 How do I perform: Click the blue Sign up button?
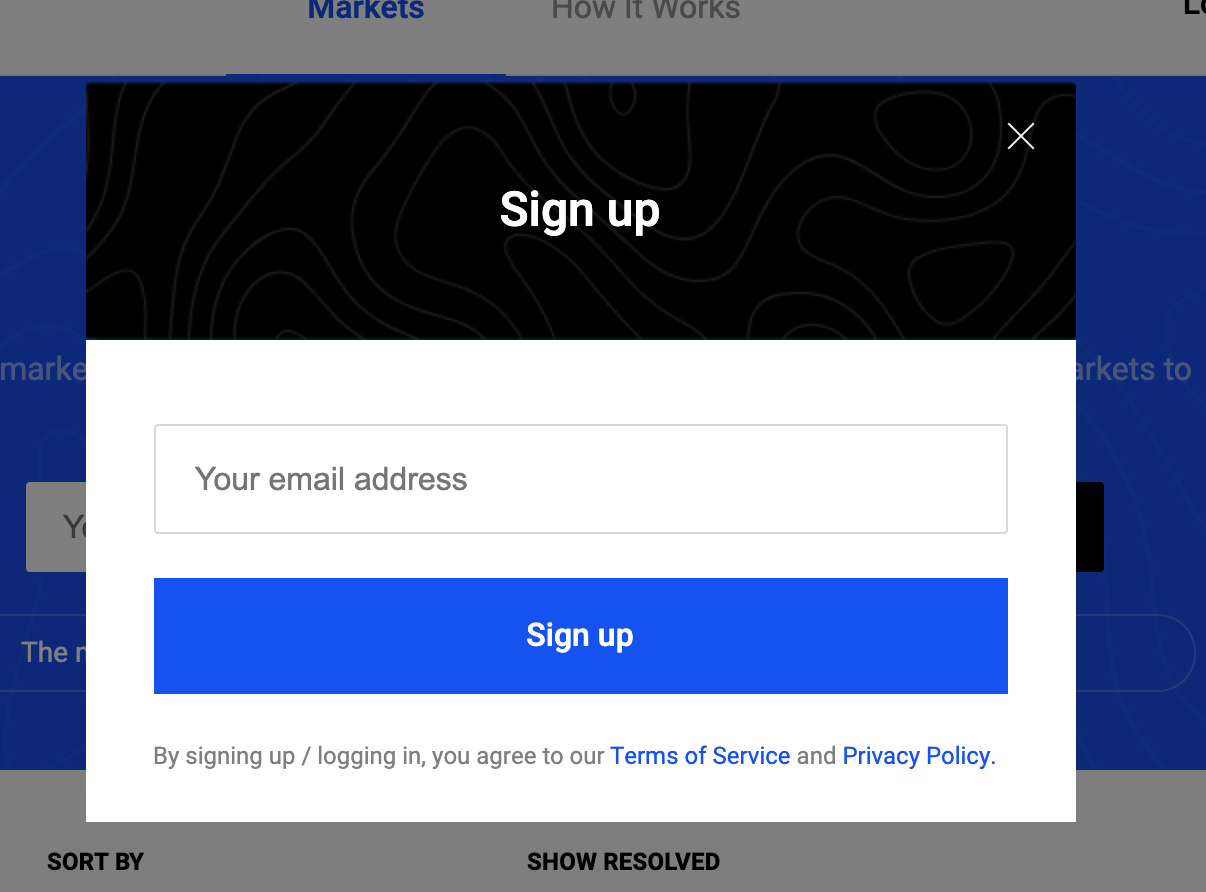580,636
